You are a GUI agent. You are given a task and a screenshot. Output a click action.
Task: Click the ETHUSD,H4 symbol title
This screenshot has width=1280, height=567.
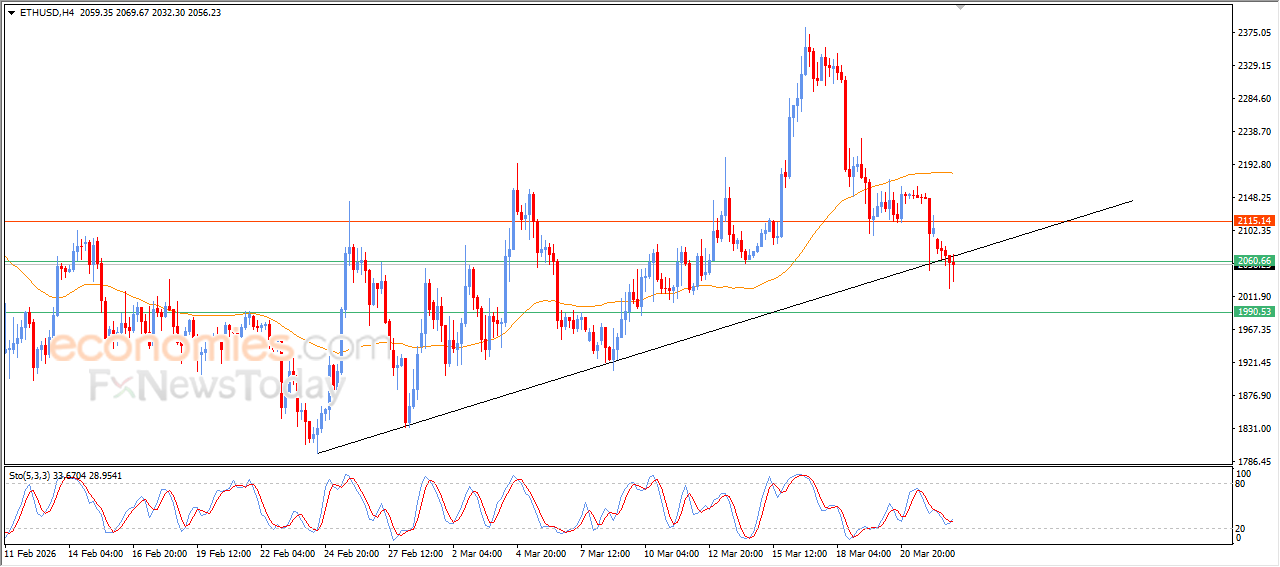[46, 13]
